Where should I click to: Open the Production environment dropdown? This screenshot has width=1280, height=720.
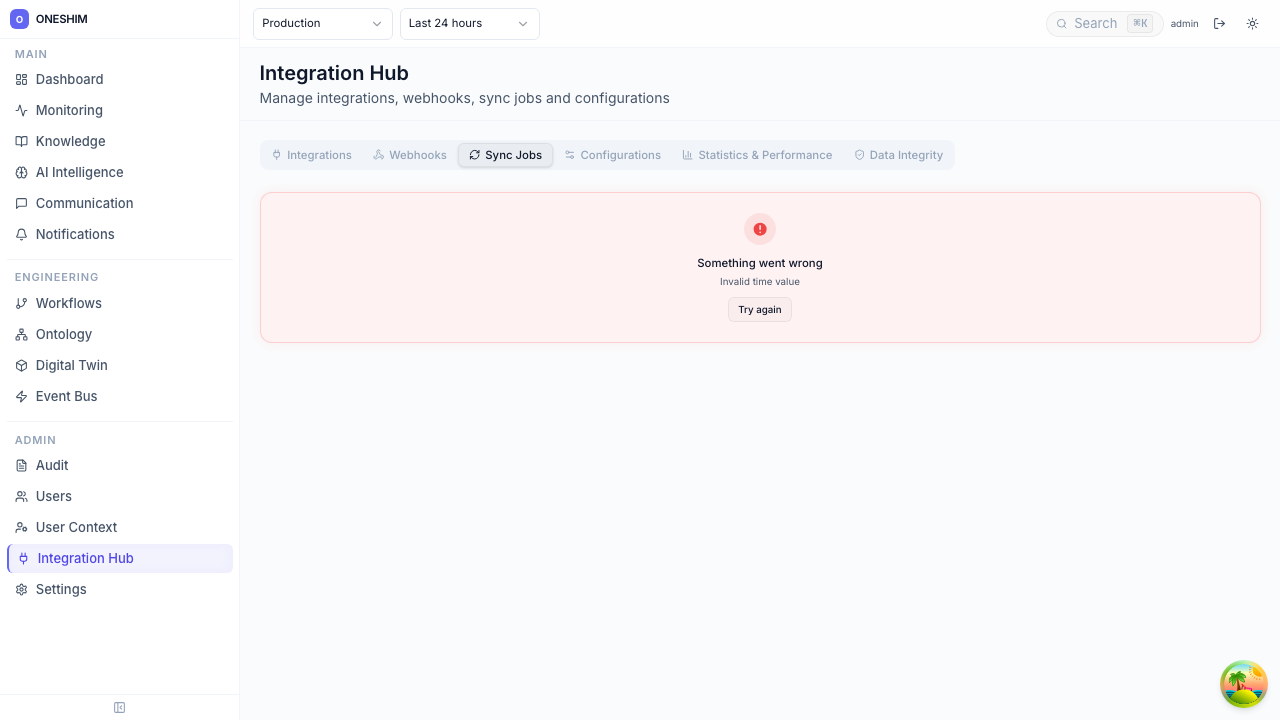pos(322,23)
